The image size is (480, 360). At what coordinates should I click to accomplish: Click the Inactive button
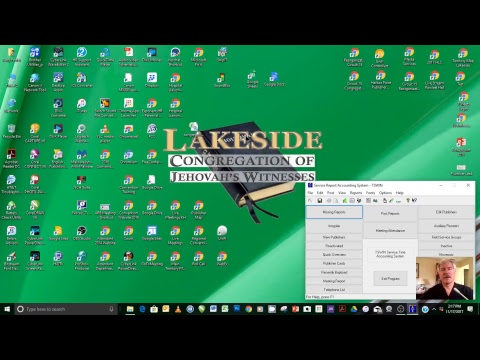click(446, 246)
